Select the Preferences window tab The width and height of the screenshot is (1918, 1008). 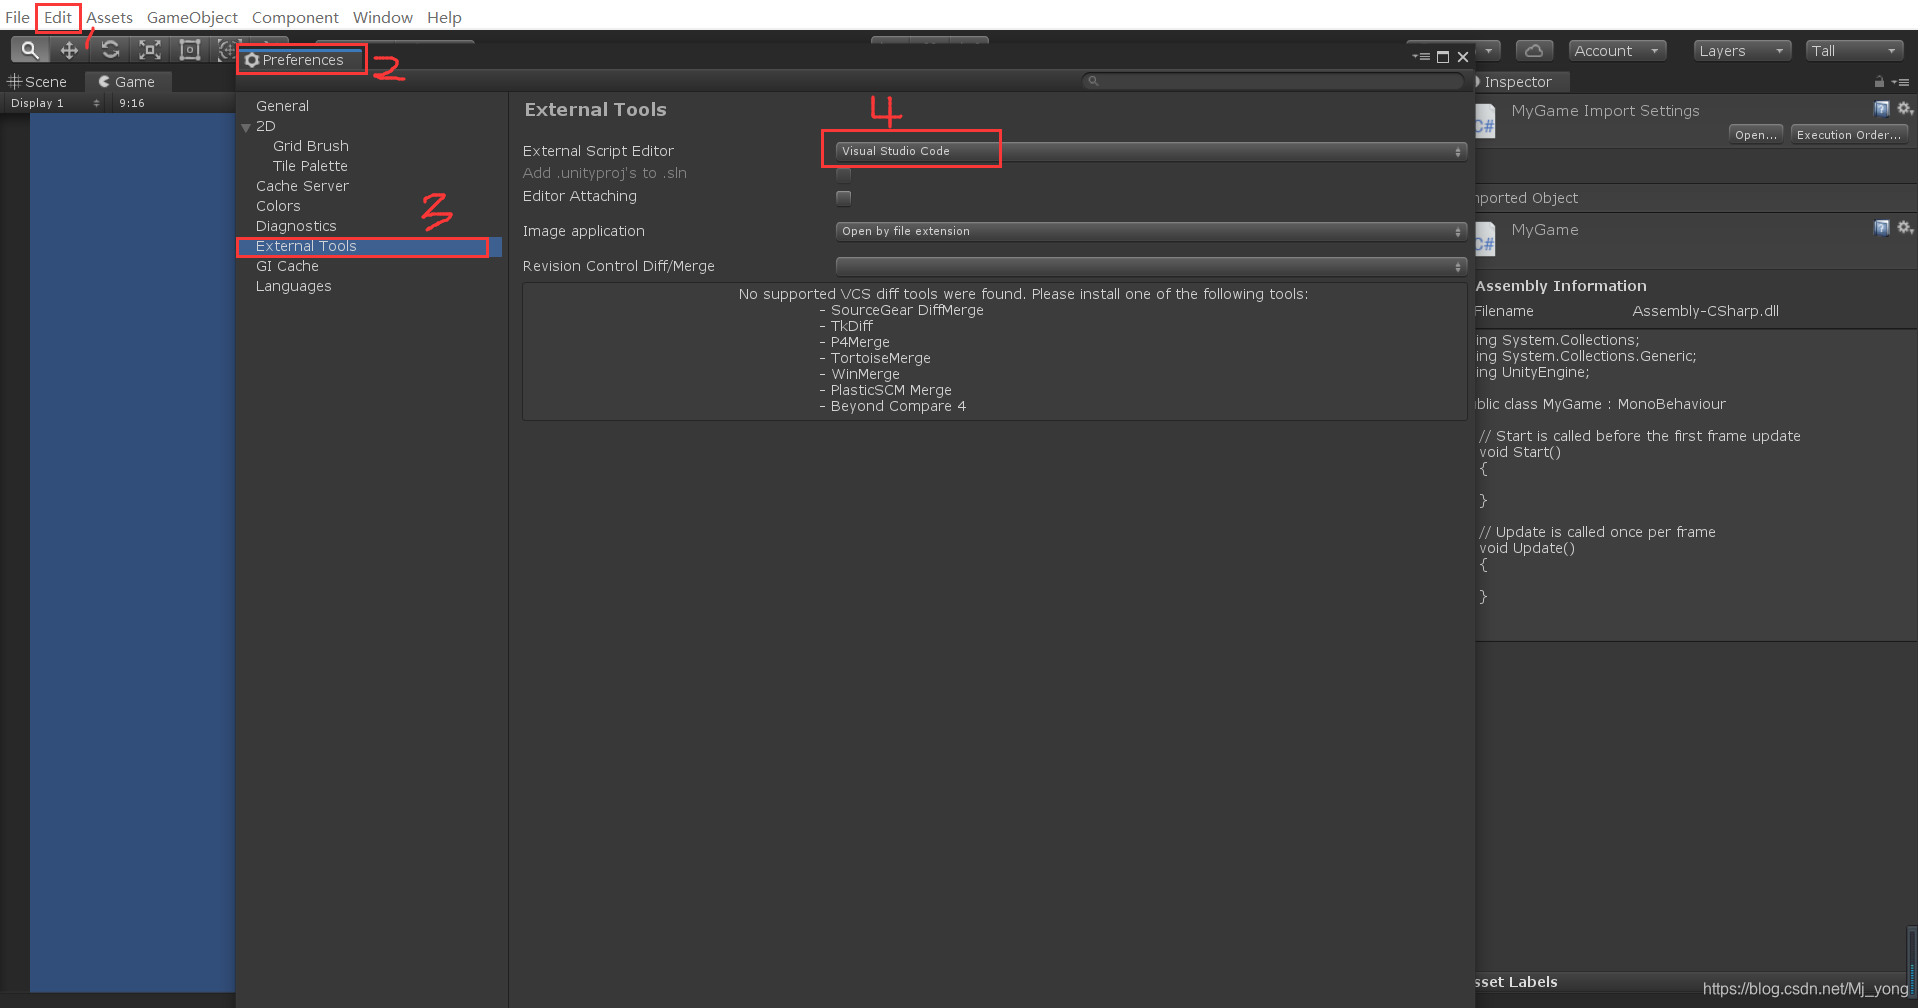pyautogui.click(x=299, y=60)
